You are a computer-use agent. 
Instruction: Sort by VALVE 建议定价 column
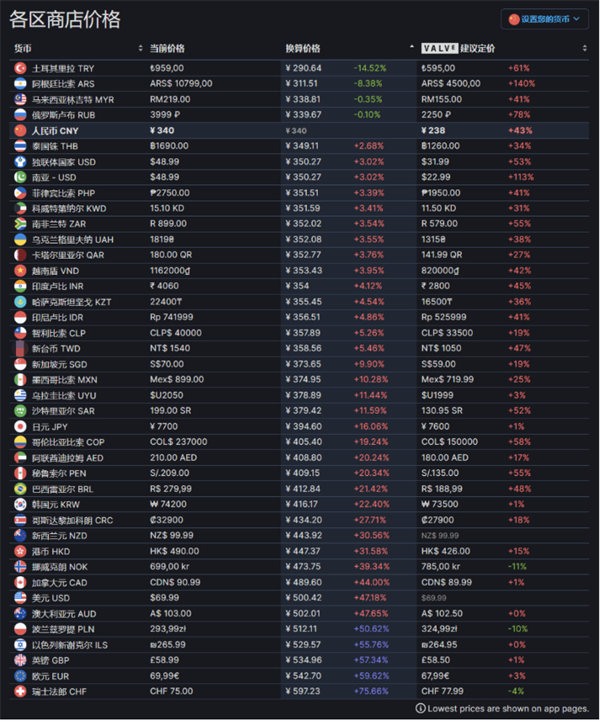coord(584,48)
